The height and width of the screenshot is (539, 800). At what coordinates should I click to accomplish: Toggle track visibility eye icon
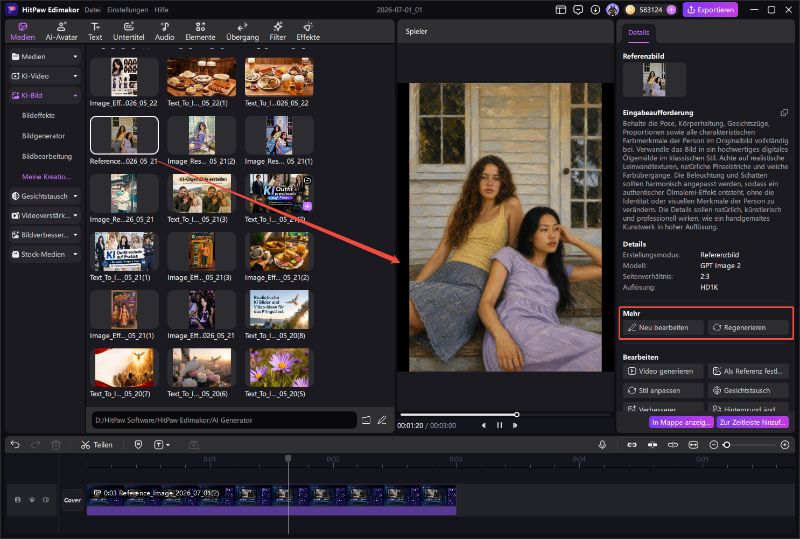(32, 500)
